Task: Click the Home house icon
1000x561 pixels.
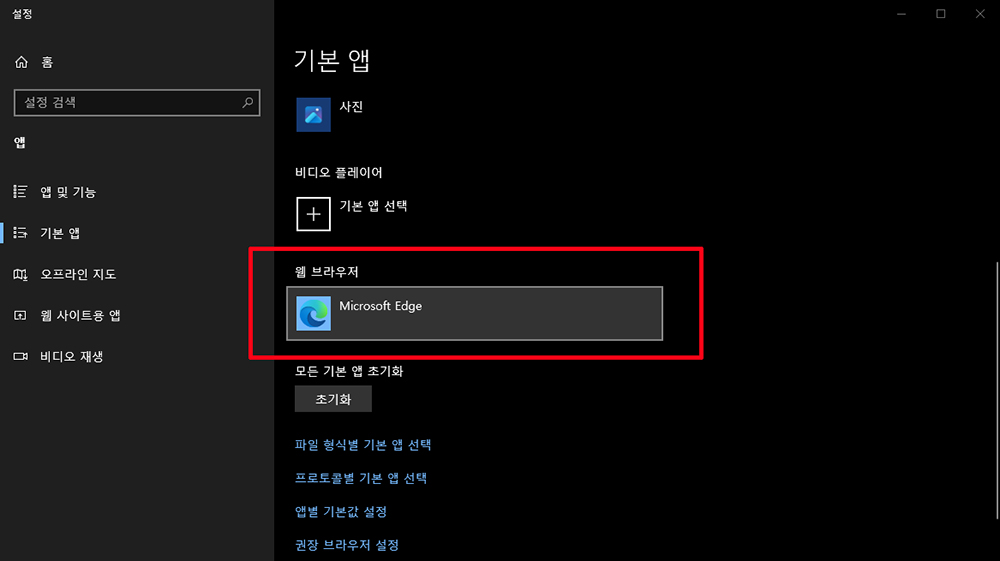Action: pyautogui.click(x=21, y=62)
